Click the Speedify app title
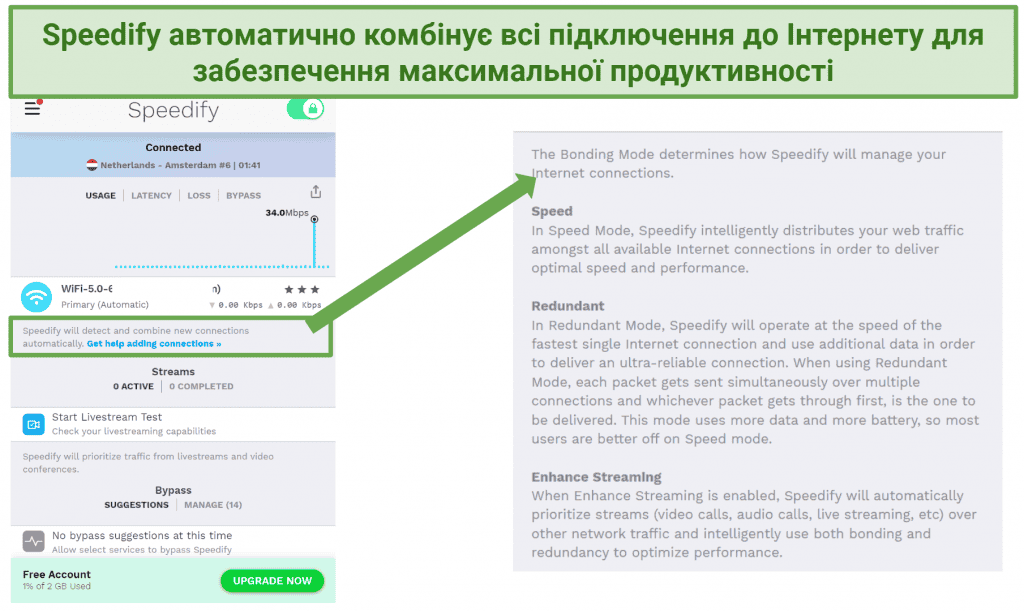The image size is (1024, 611). [173, 110]
